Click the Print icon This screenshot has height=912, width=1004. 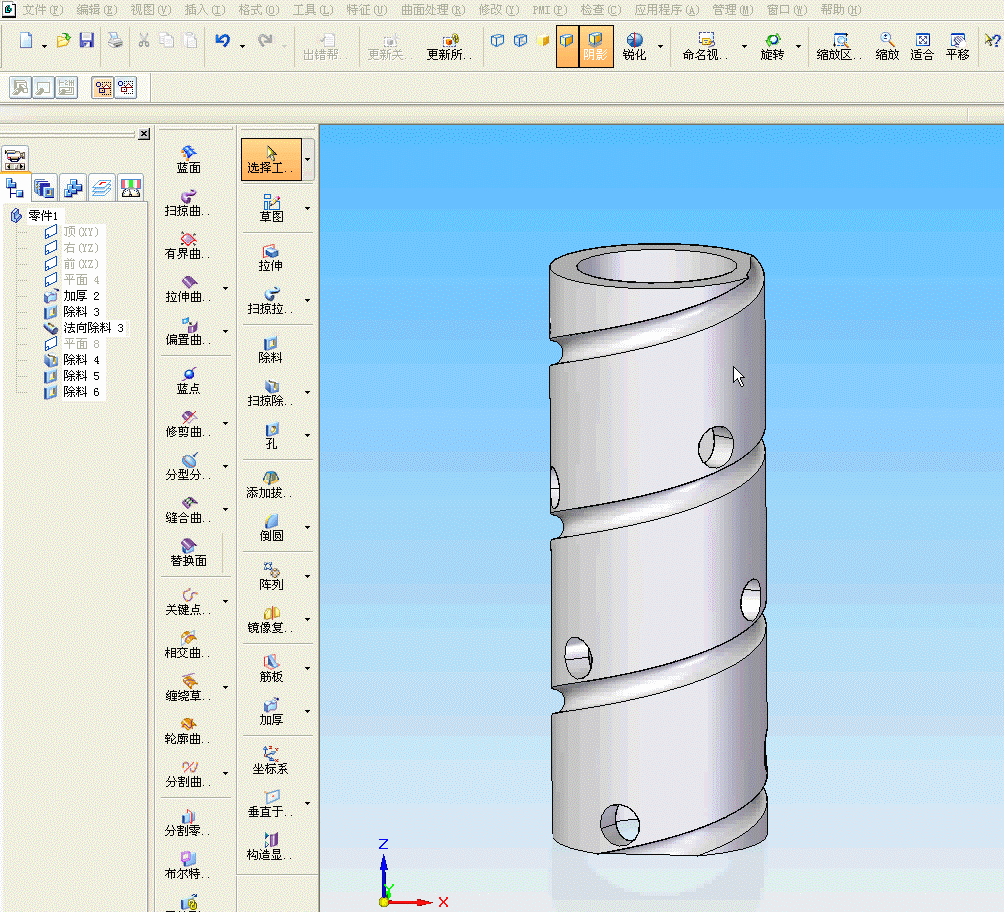click(x=115, y=41)
